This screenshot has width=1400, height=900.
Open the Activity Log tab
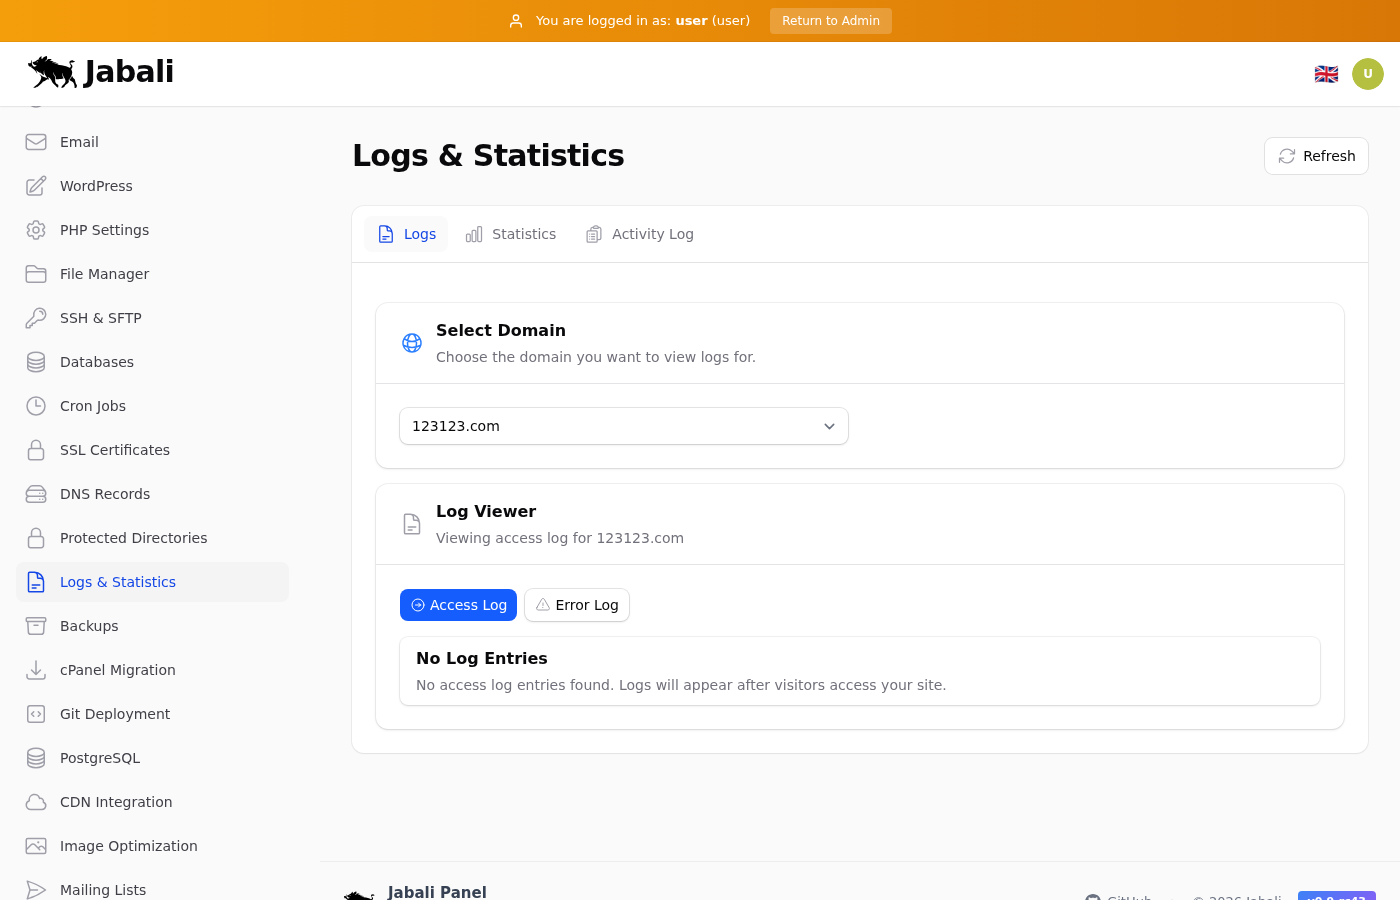(640, 234)
